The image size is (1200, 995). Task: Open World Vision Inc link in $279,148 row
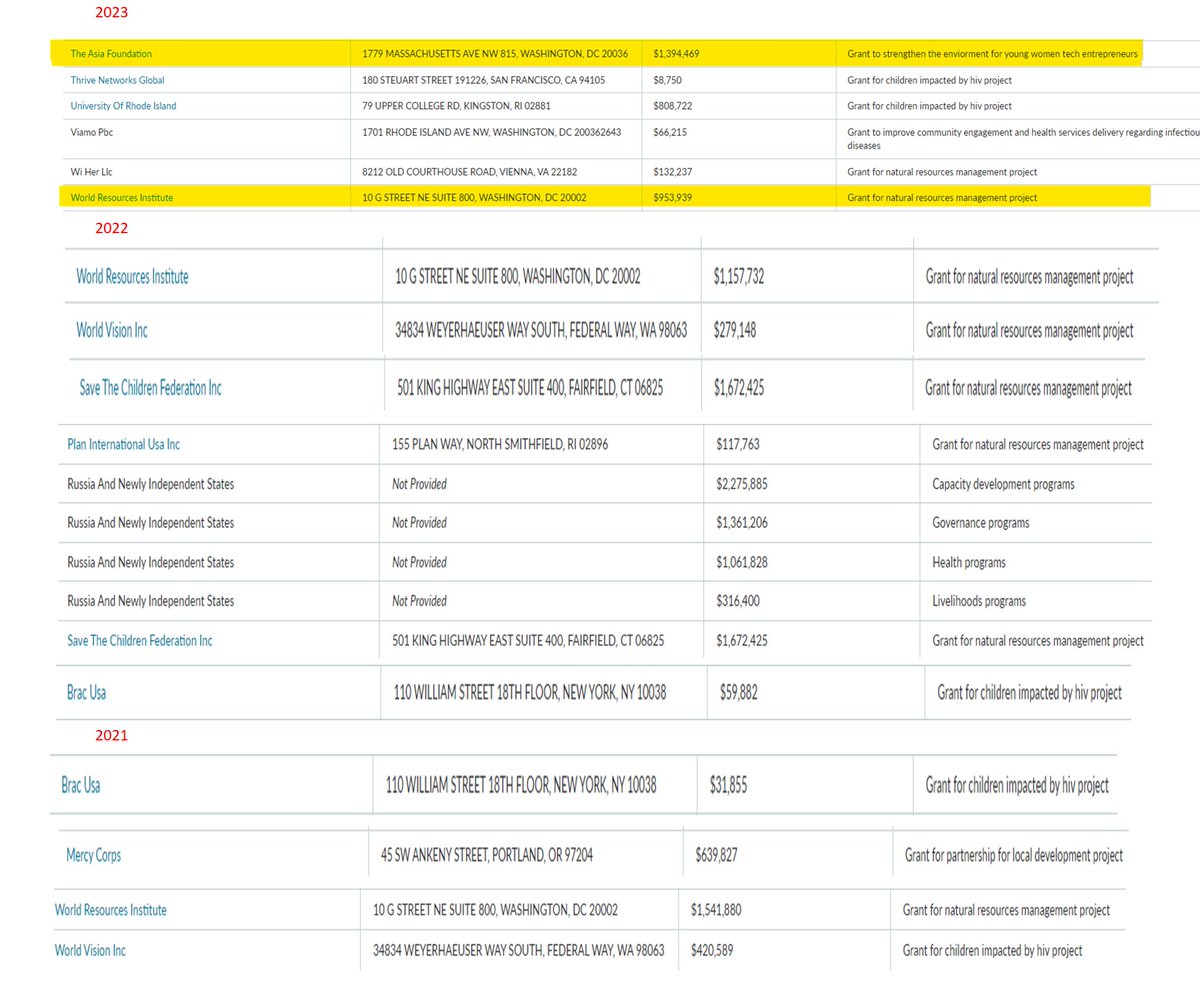point(111,330)
